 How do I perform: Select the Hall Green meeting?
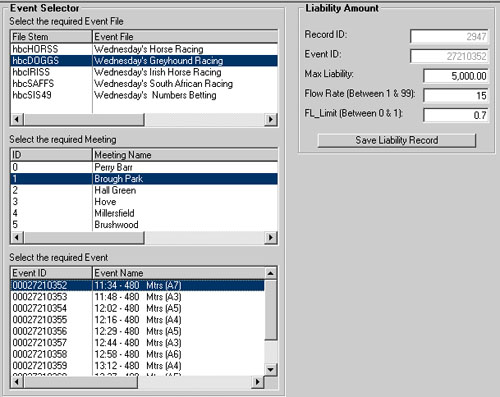pyautogui.click(x=144, y=190)
